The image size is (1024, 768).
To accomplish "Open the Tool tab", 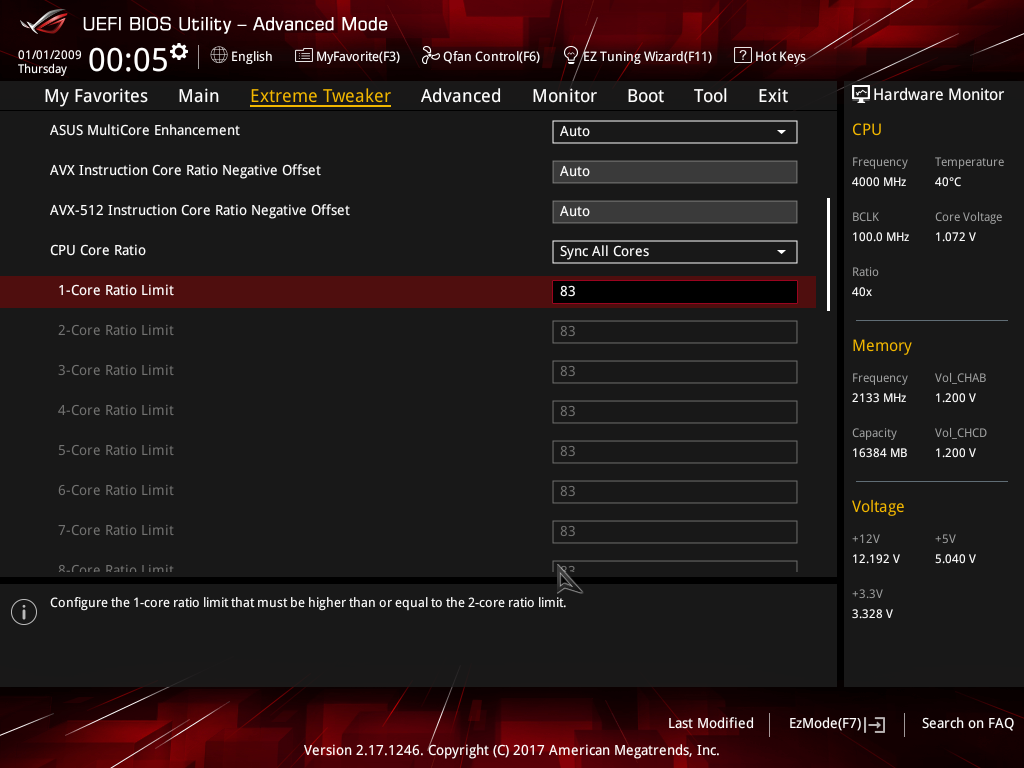I will (710, 96).
